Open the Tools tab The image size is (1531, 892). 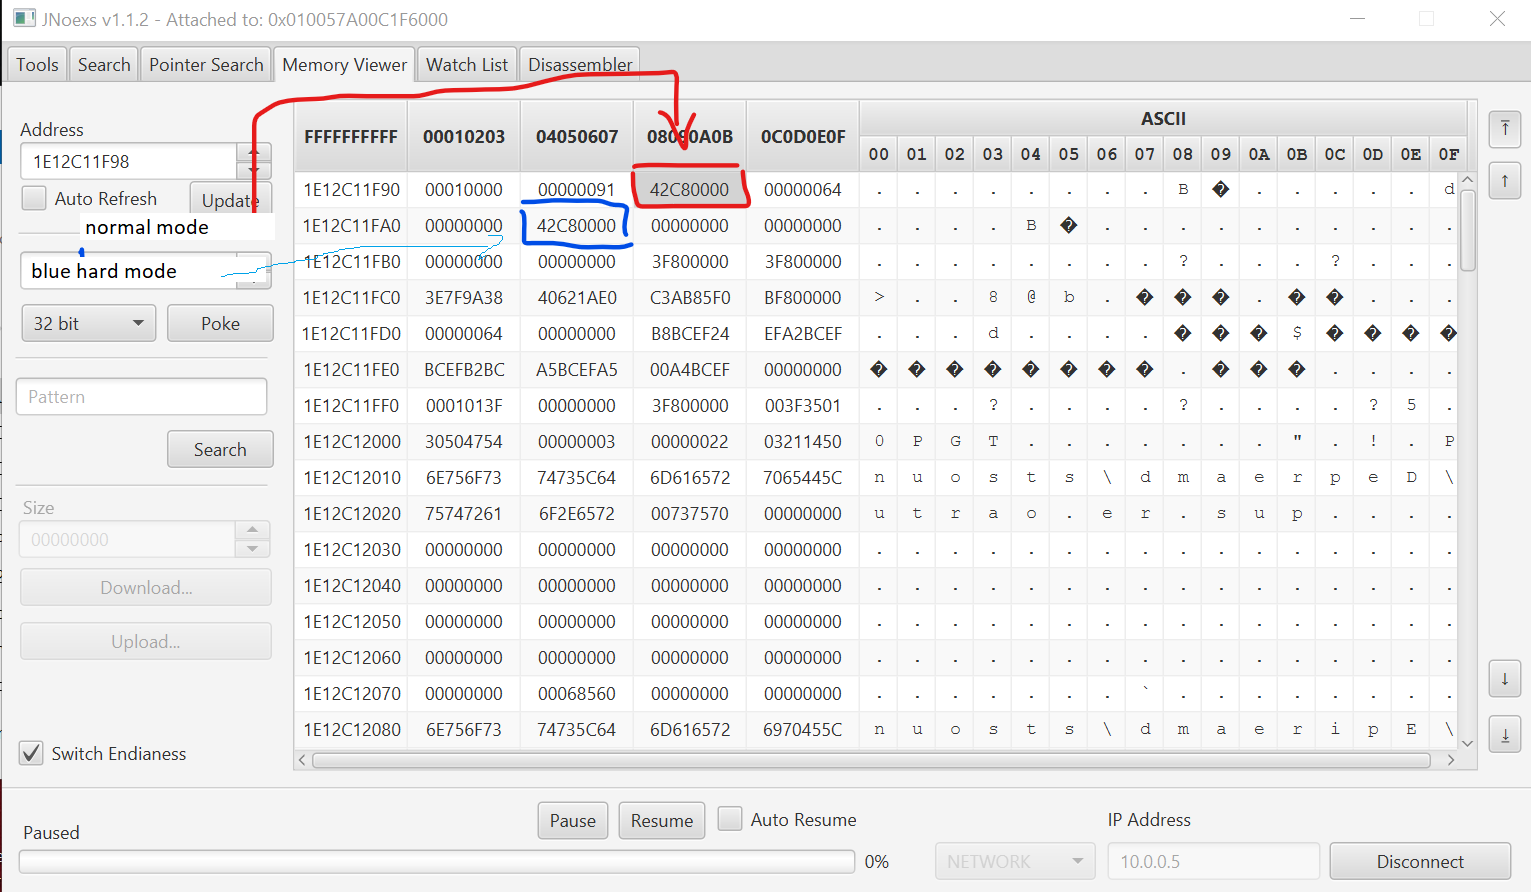coord(37,64)
